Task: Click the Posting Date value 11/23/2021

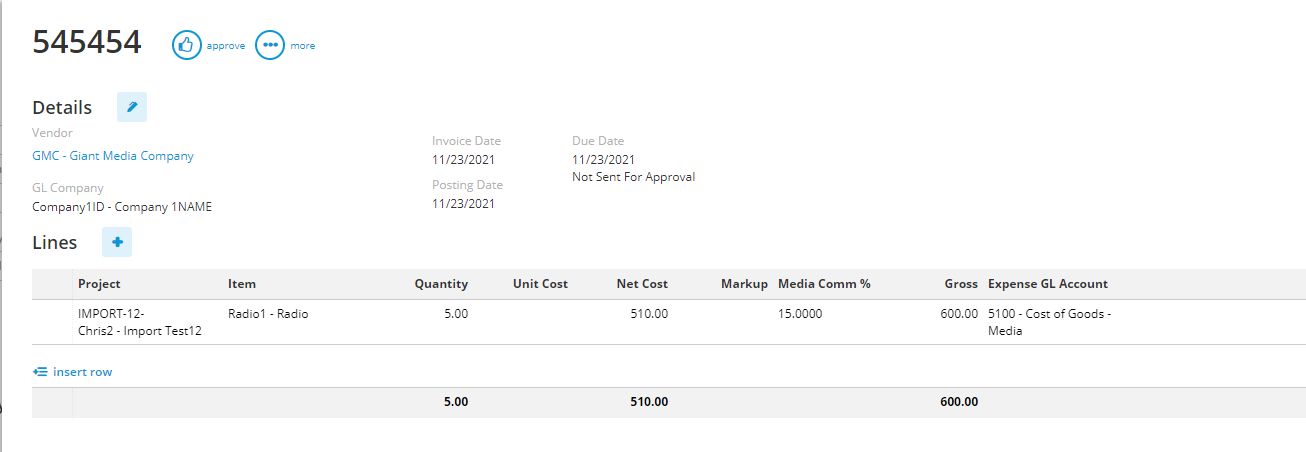Action: 463,203
